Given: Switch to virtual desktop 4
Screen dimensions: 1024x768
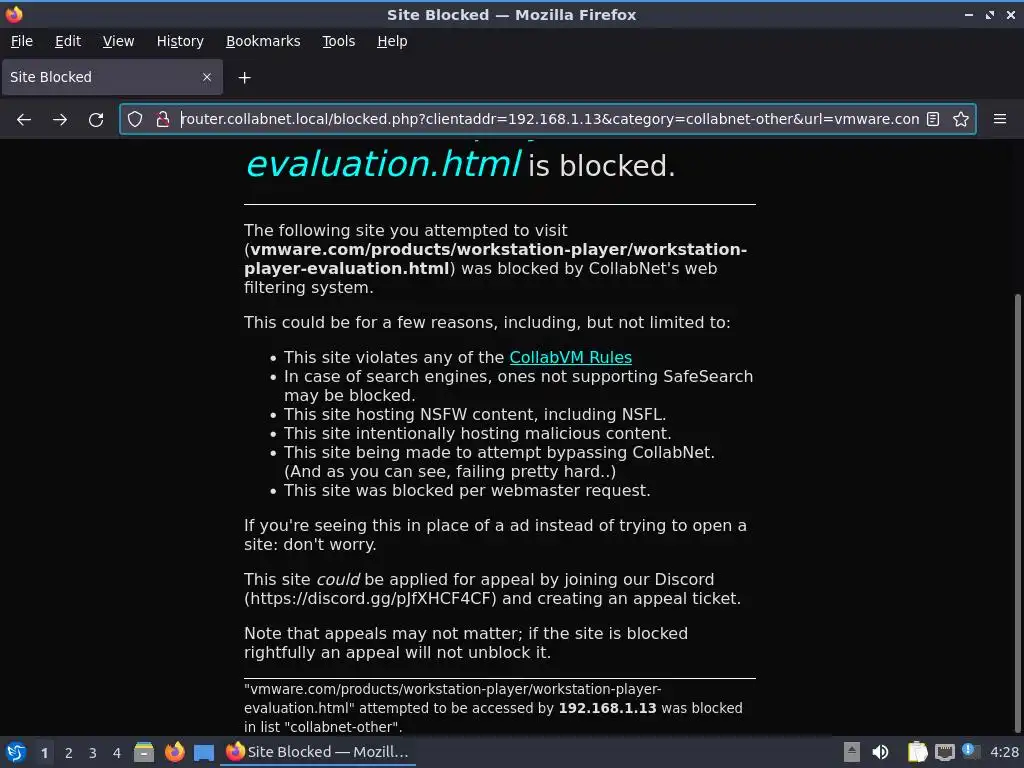Looking at the screenshot, I should (117, 753).
